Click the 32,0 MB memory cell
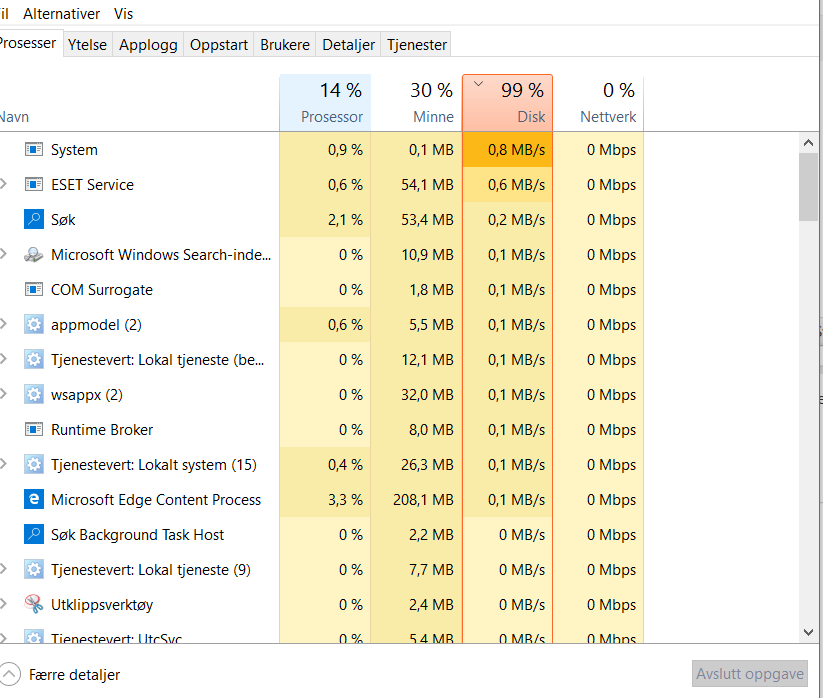 (x=416, y=395)
